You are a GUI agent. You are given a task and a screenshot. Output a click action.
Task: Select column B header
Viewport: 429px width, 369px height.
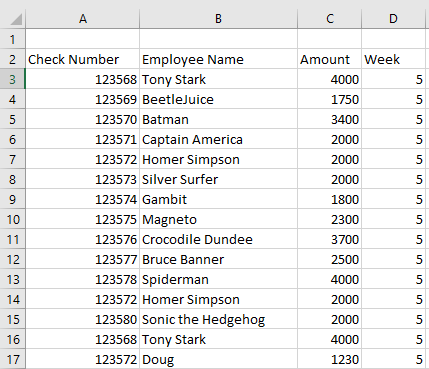tap(218, 19)
